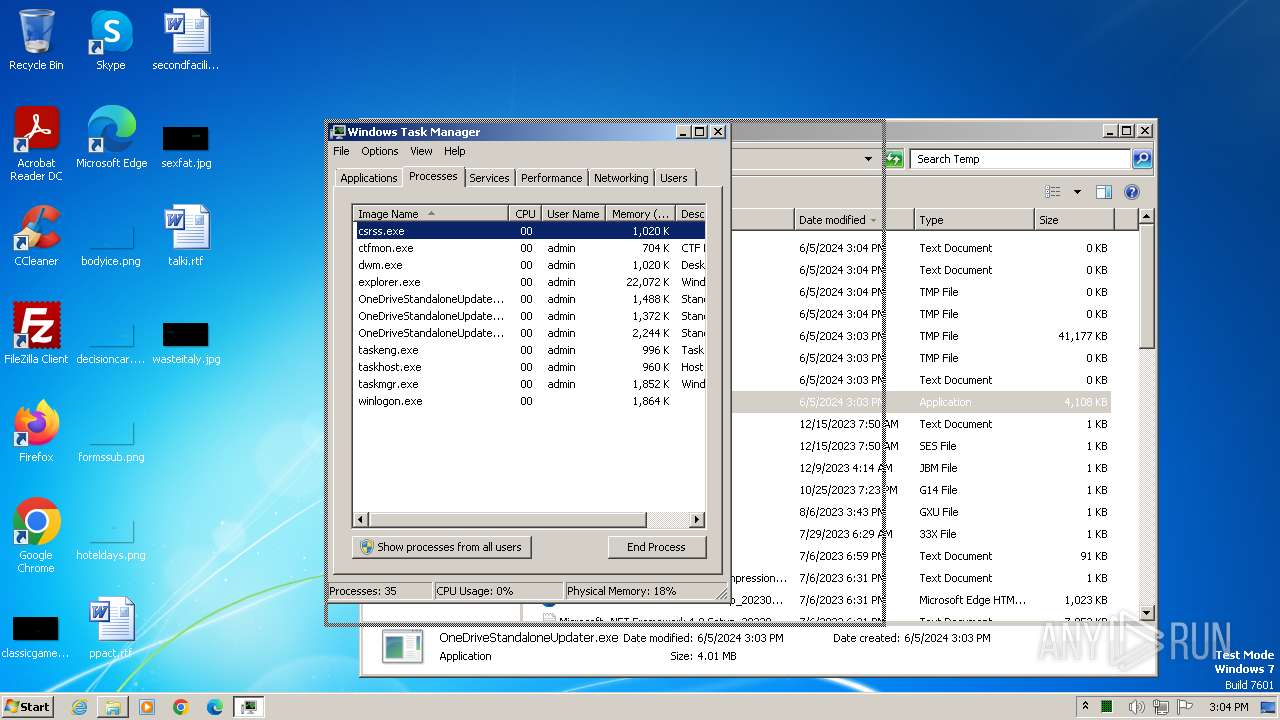Toggle Explorer preview pane icon

(1104, 192)
